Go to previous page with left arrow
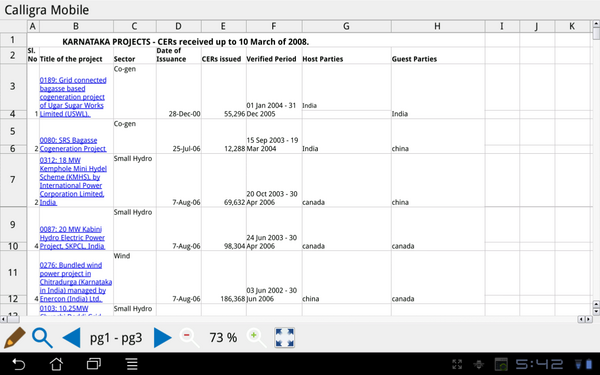Image resolution: width=600 pixels, height=375 pixels. point(71,338)
